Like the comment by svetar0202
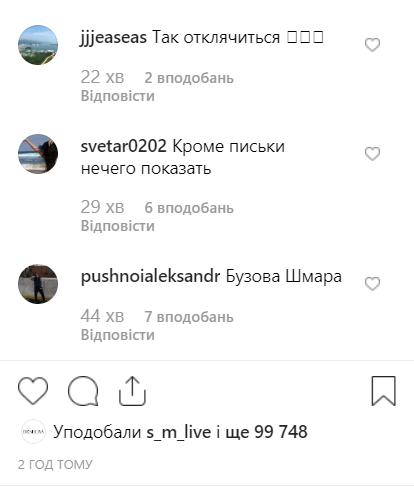Image resolution: width=414 pixels, height=492 pixels. click(x=372, y=154)
